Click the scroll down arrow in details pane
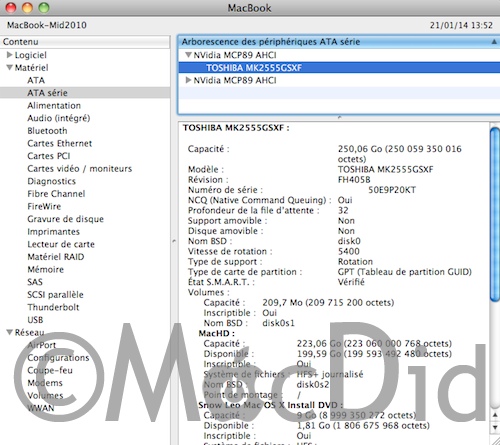 [x=495, y=428]
